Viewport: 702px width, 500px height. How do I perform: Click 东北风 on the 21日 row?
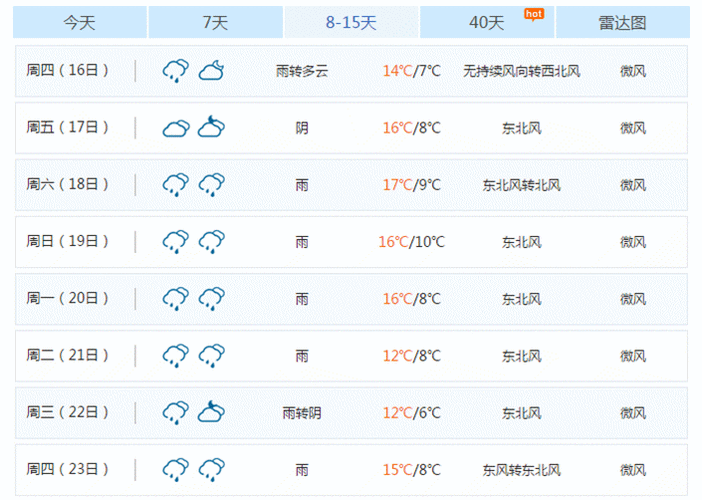coord(522,356)
